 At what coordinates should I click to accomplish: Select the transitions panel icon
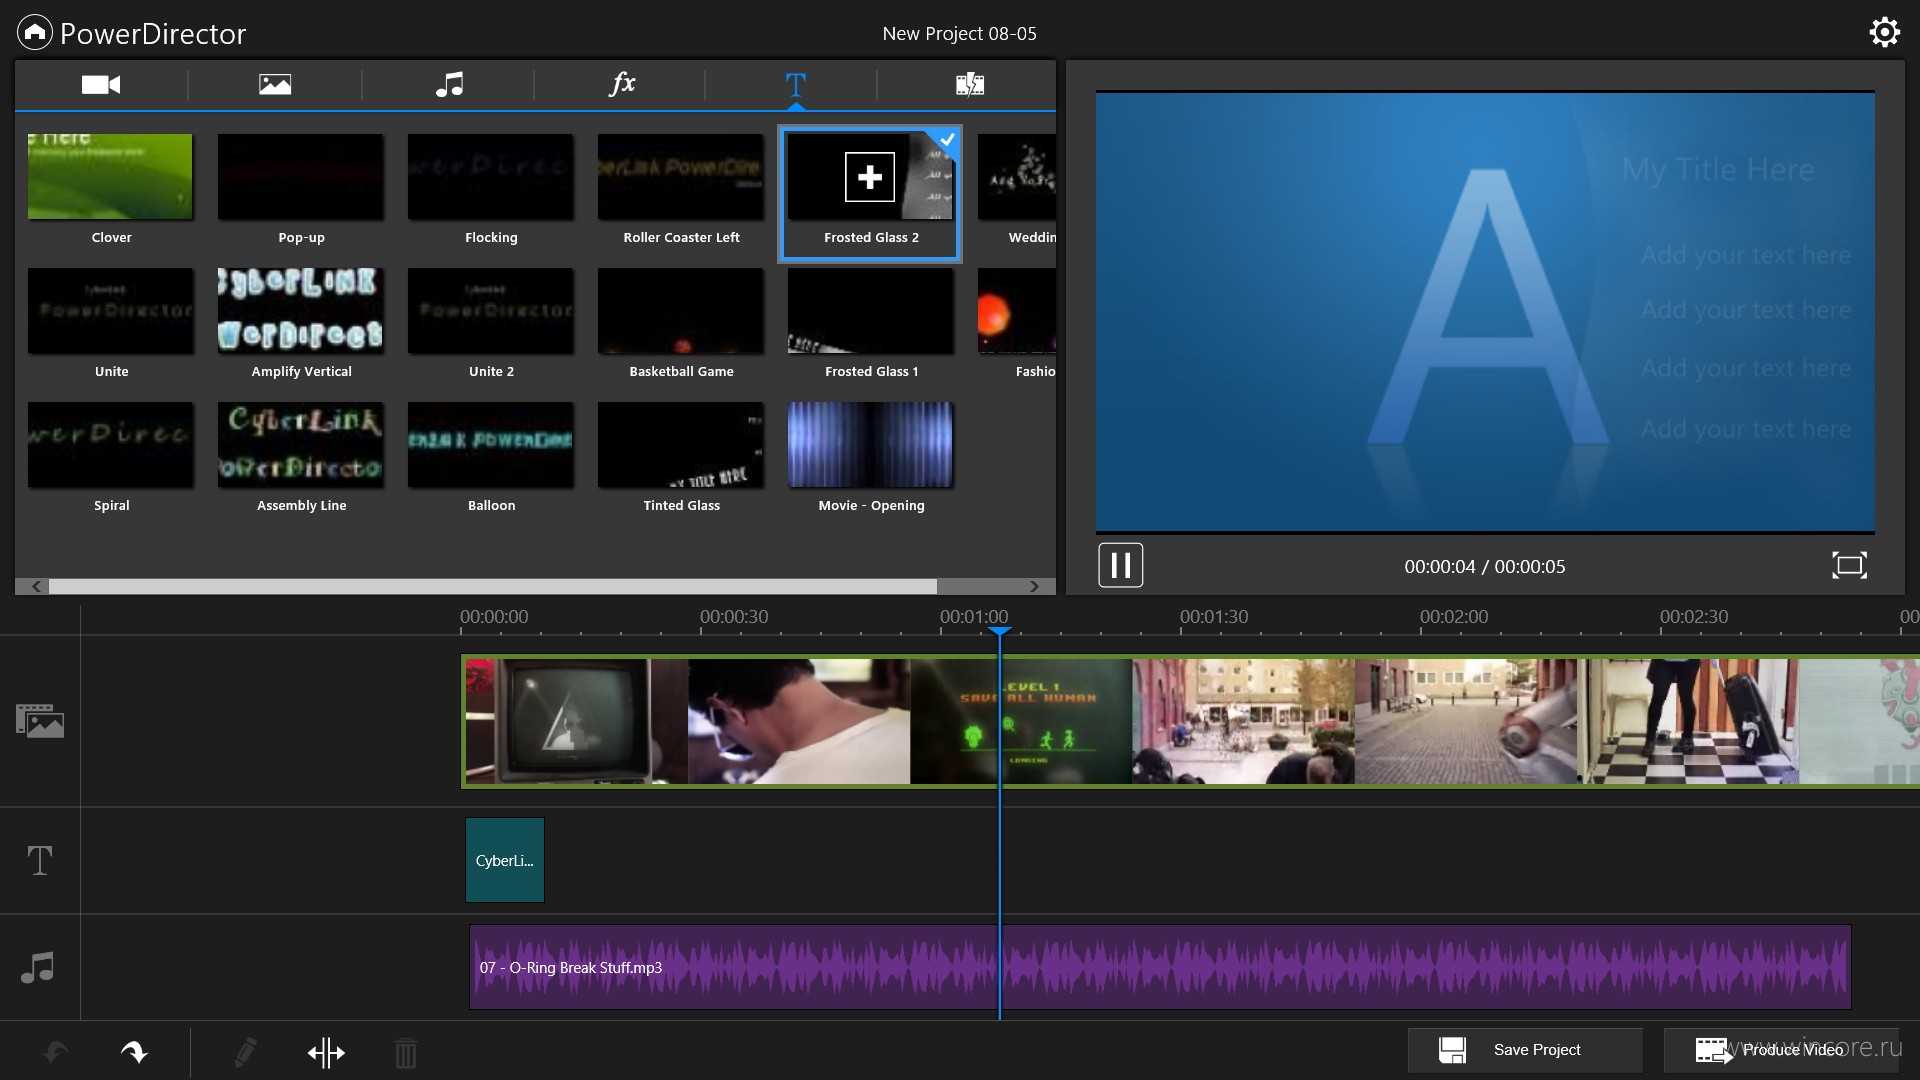[x=969, y=83]
